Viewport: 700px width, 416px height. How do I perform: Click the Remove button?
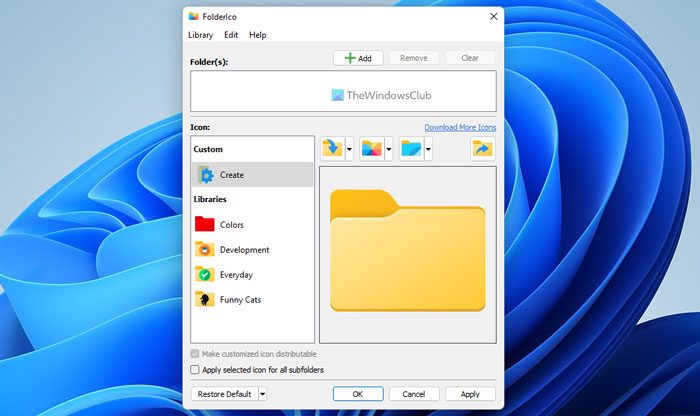click(414, 58)
